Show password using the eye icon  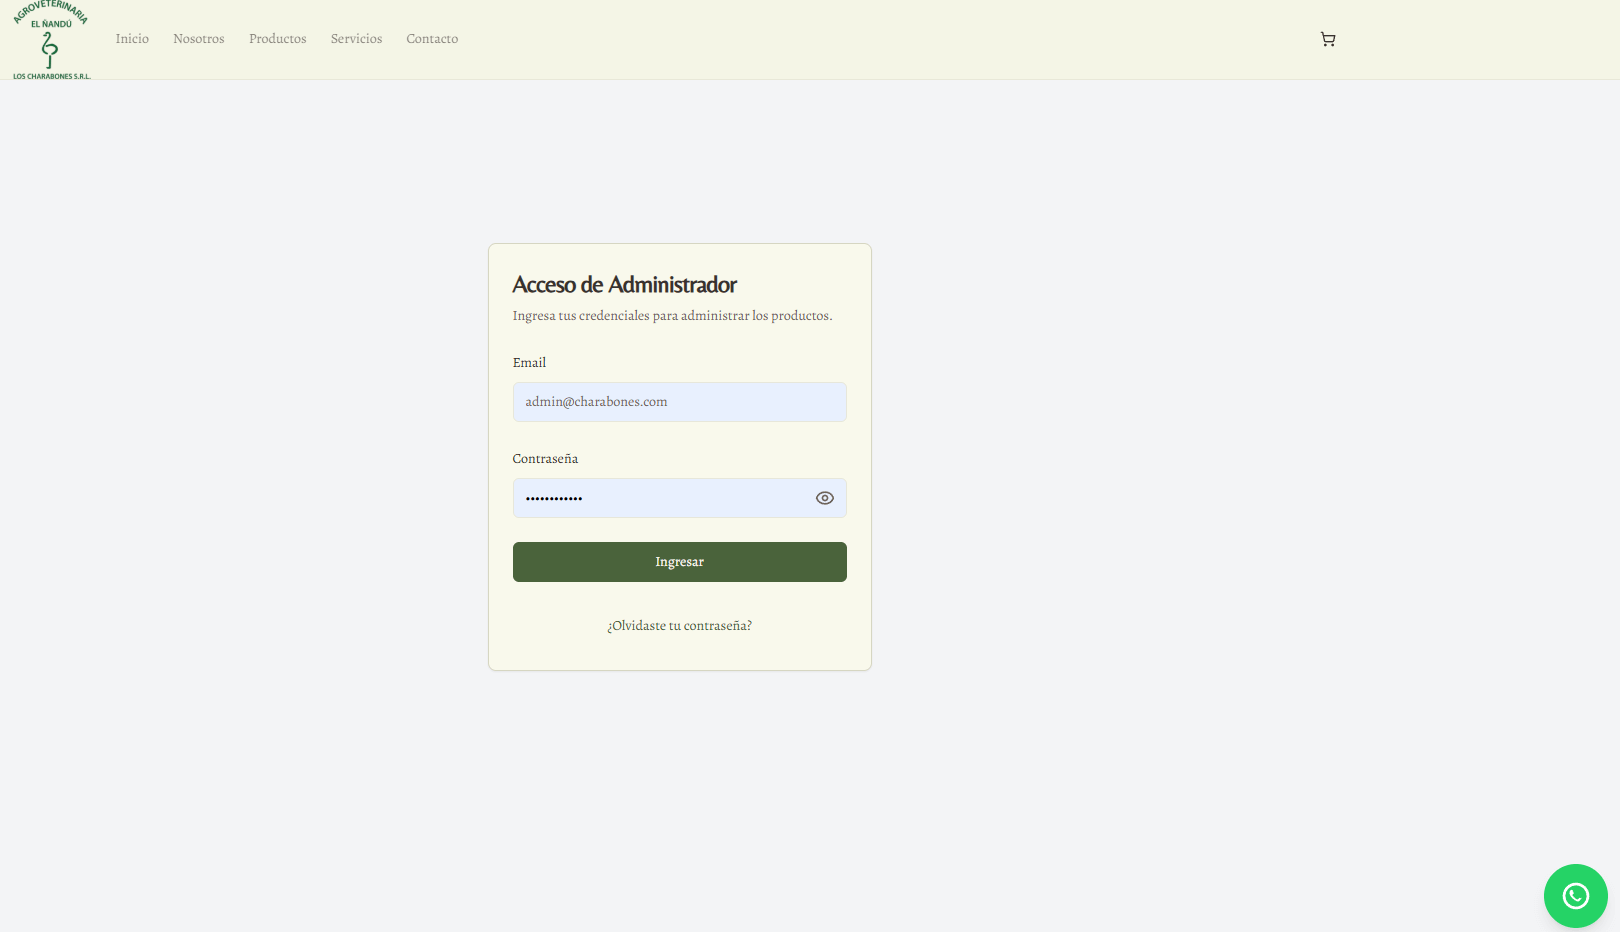coord(824,498)
